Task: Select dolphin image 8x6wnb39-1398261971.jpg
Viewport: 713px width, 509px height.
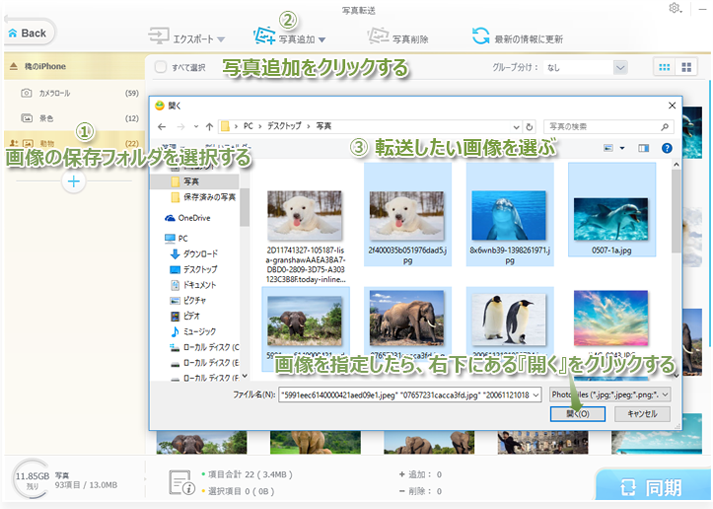Action: [509, 216]
